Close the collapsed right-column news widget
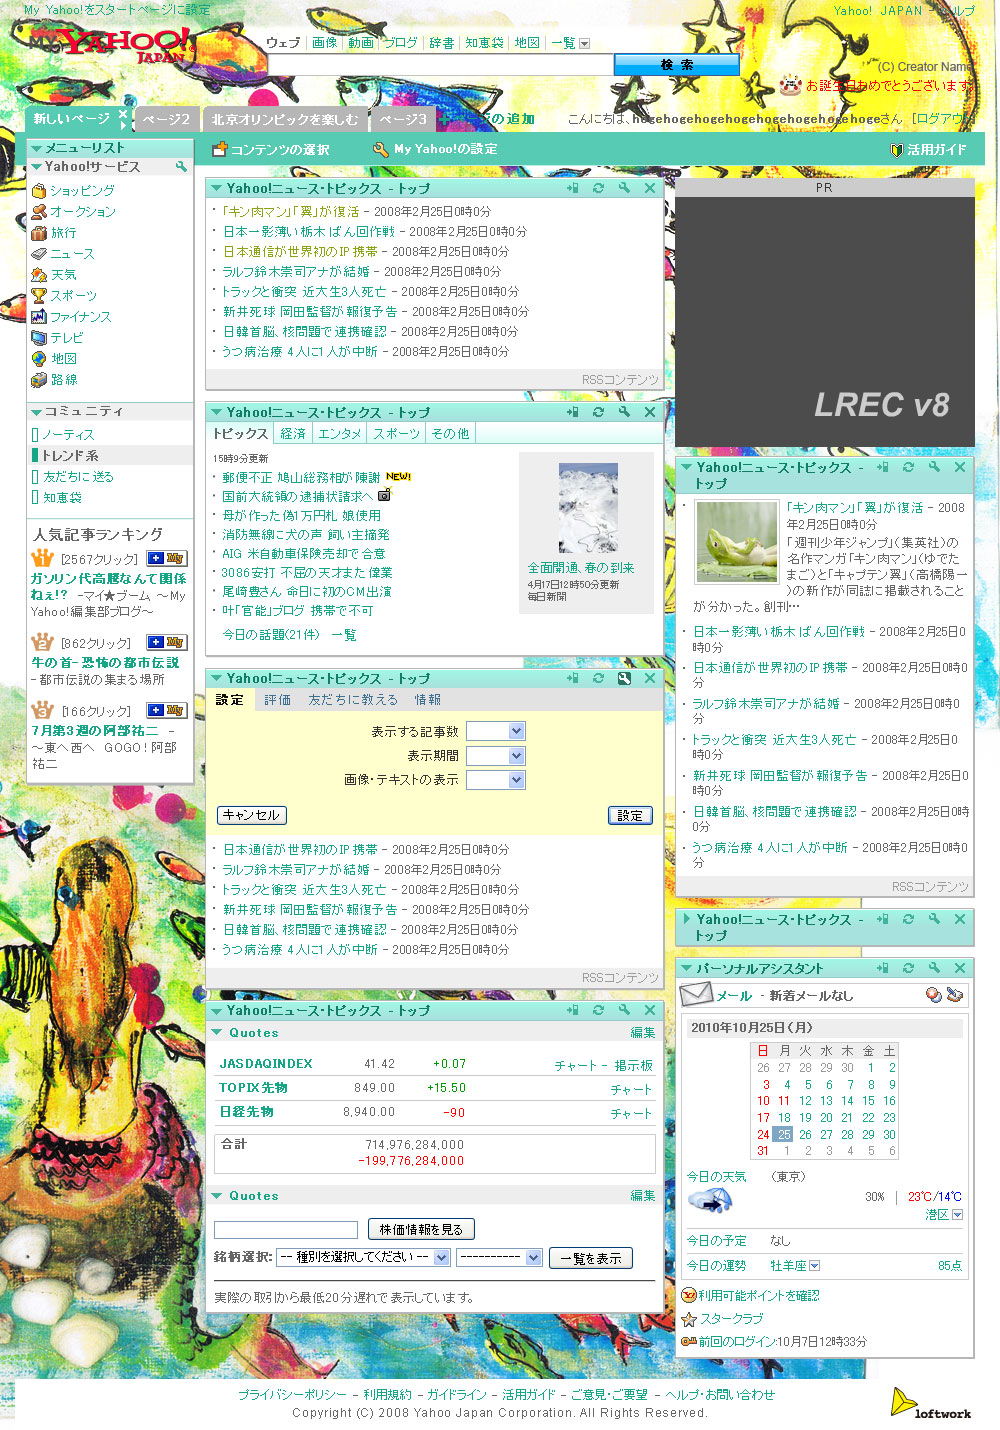Screen dimensions: 1000x1430 (x=960, y=918)
